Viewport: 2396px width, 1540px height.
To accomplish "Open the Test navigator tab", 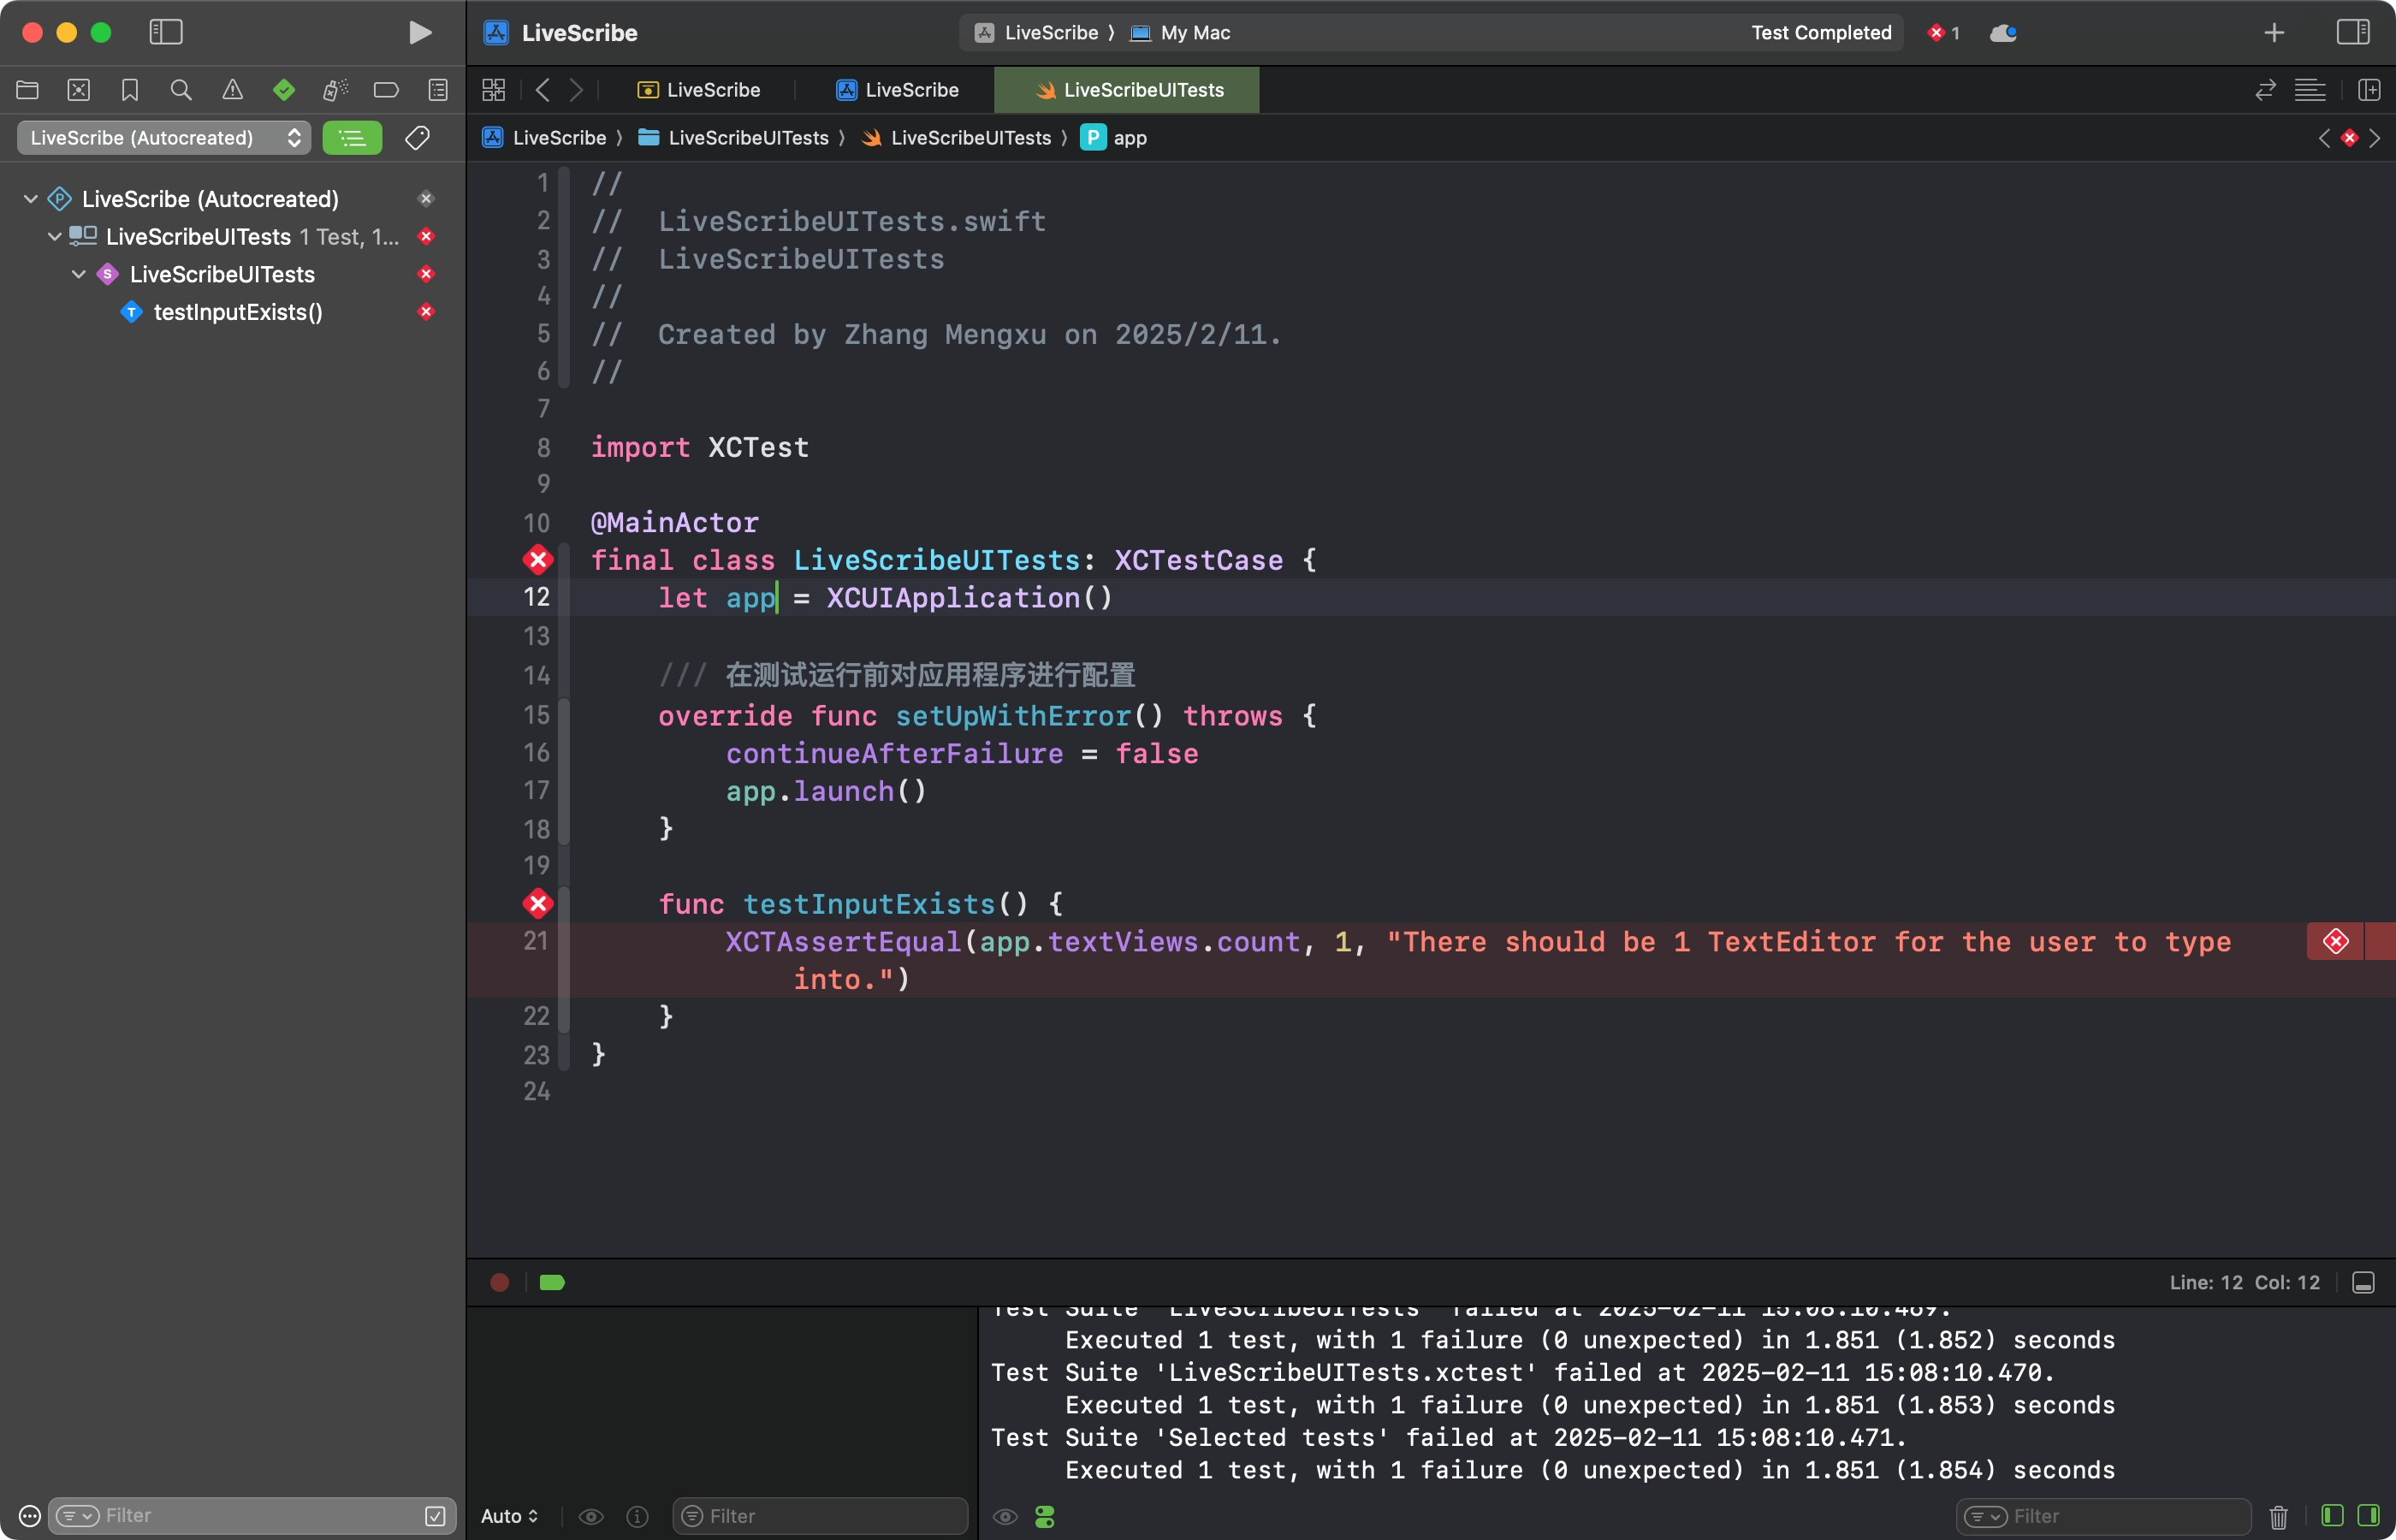I will coord(283,90).
